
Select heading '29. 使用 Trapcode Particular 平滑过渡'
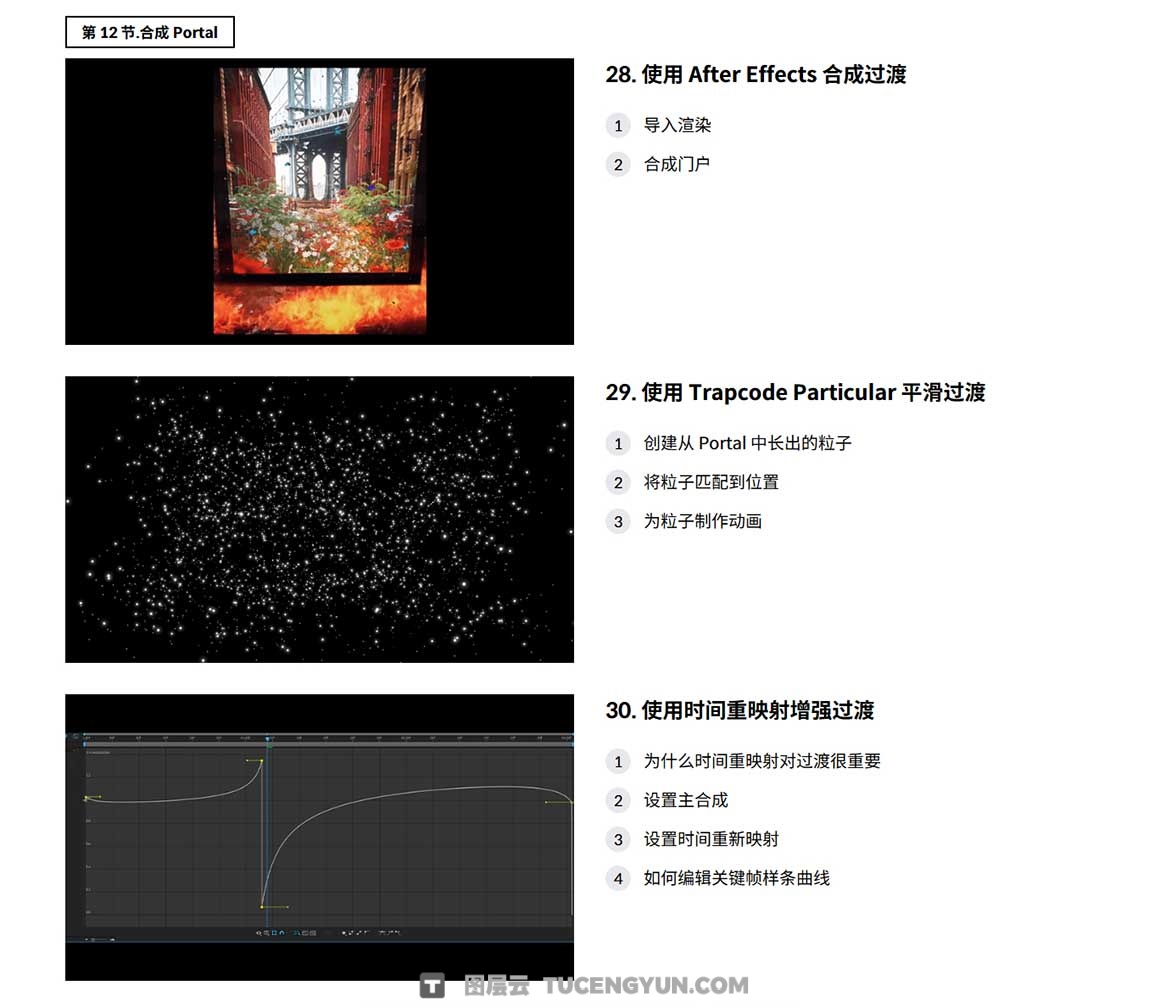pos(795,393)
